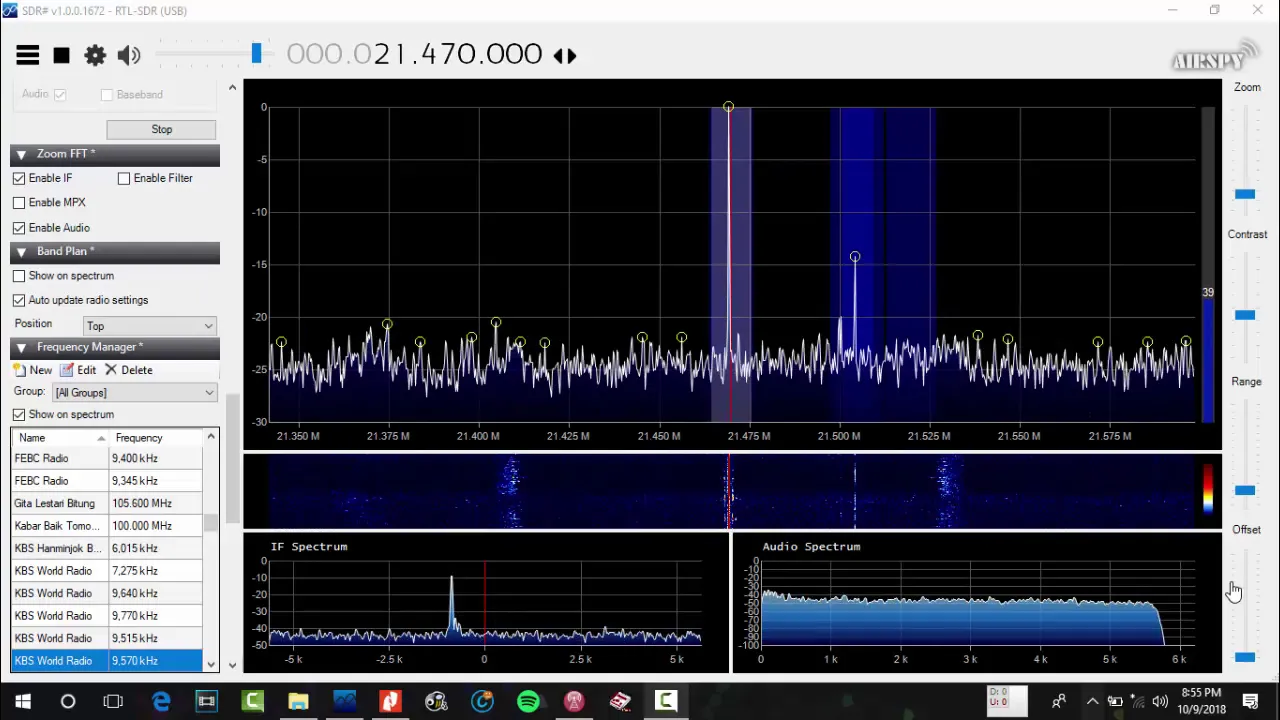The width and height of the screenshot is (1280, 720).
Task: Open the SDR# taskbar icon
Action: point(344,701)
